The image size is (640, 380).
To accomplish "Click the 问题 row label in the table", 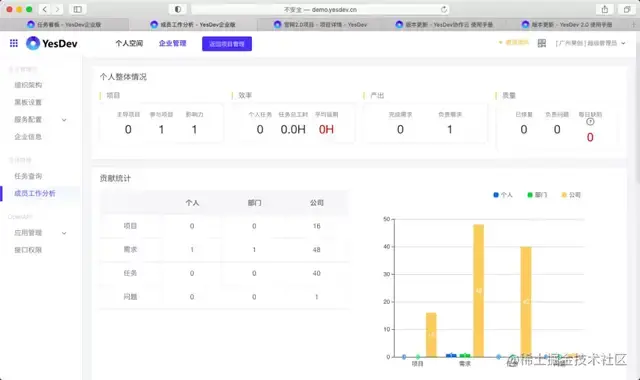I will pos(130,297).
